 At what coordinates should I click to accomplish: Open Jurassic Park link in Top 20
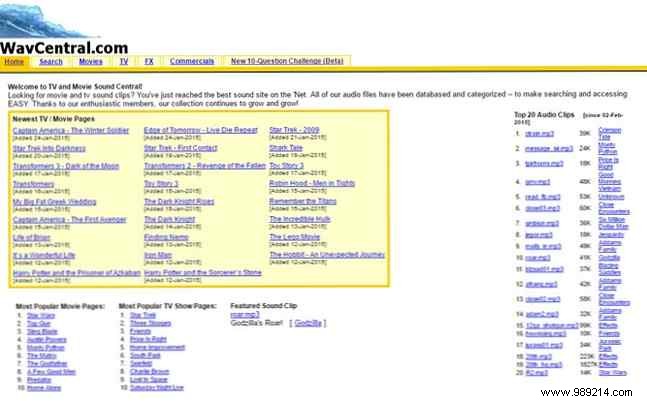610,345
